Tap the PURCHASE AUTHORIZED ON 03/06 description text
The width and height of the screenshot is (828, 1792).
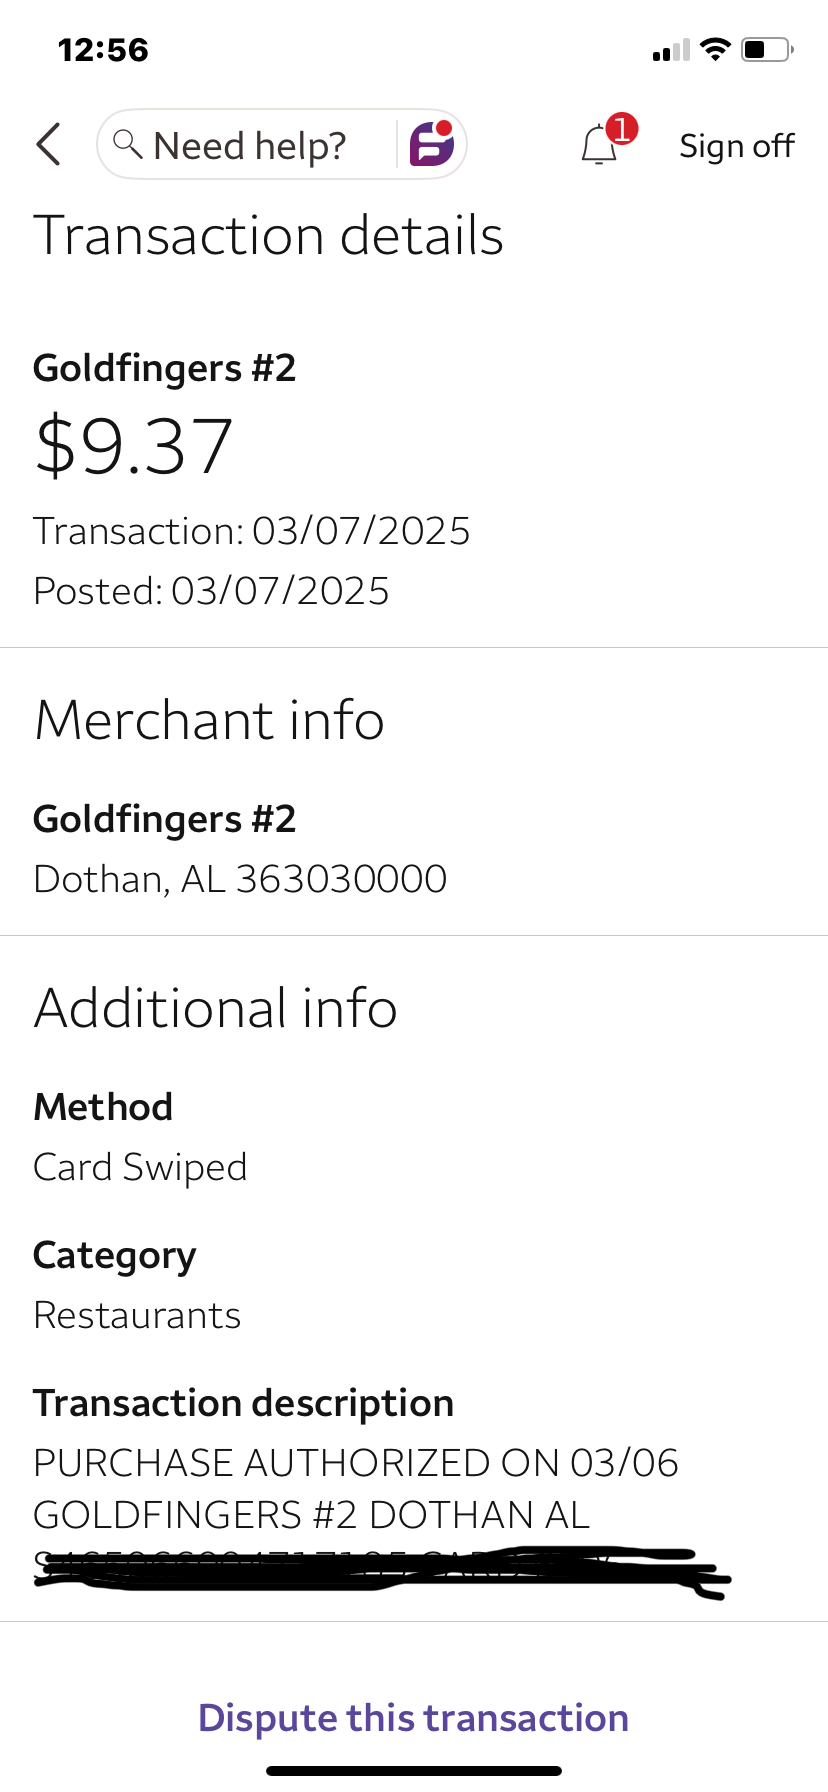coord(356,1463)
